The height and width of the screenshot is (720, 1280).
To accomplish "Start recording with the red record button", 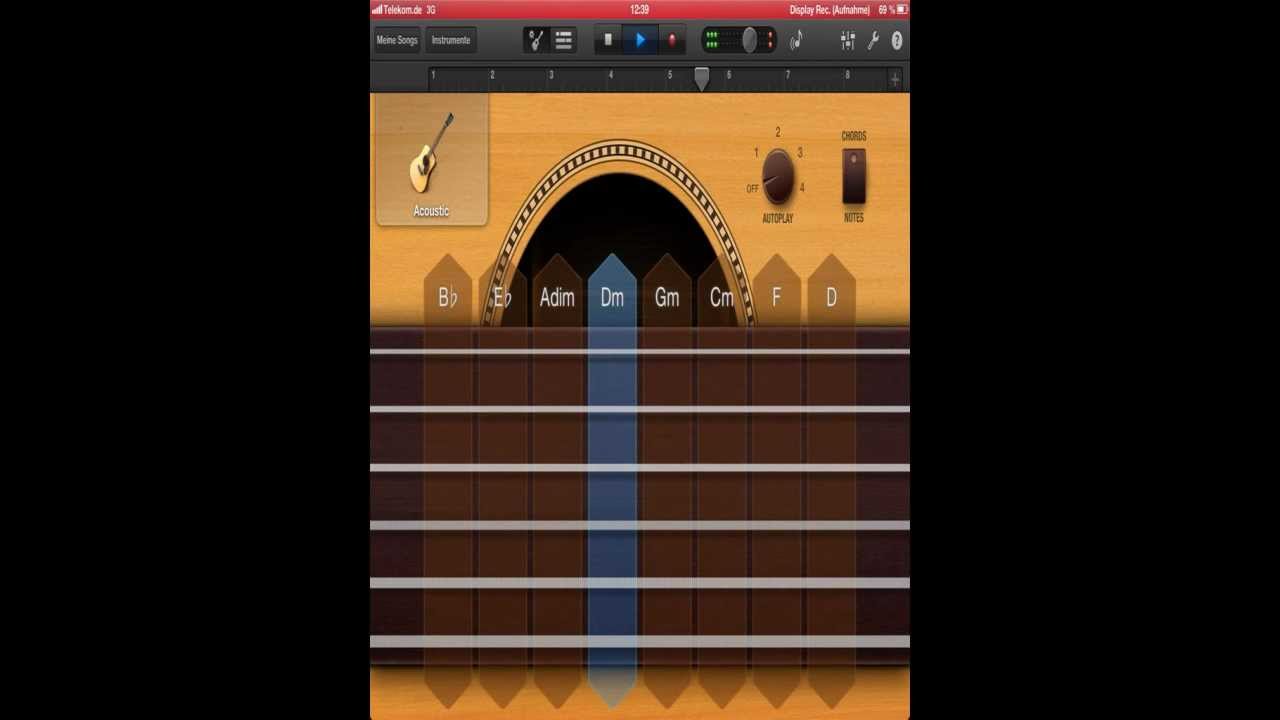I will tap(672, 40).
